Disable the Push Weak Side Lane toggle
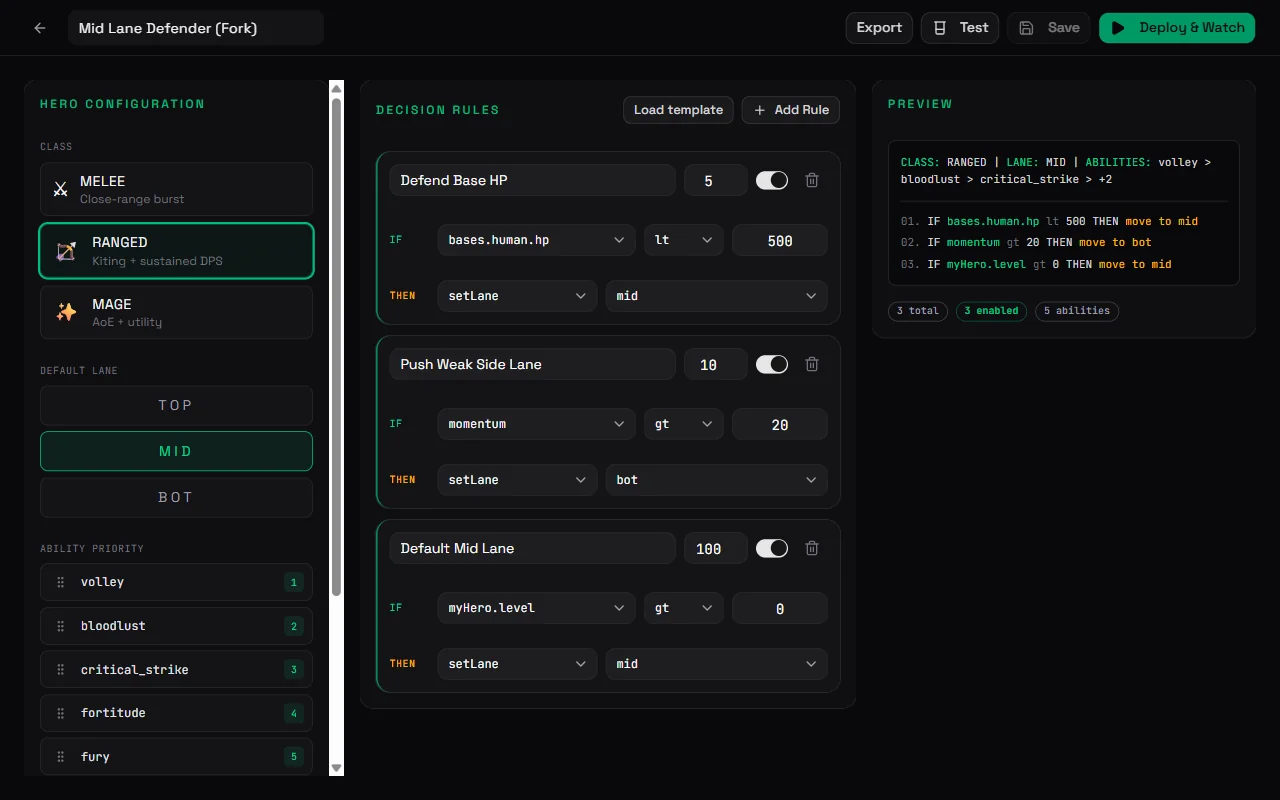Image resolution: width=1280 pixels, height=800 pixels. 772,364
